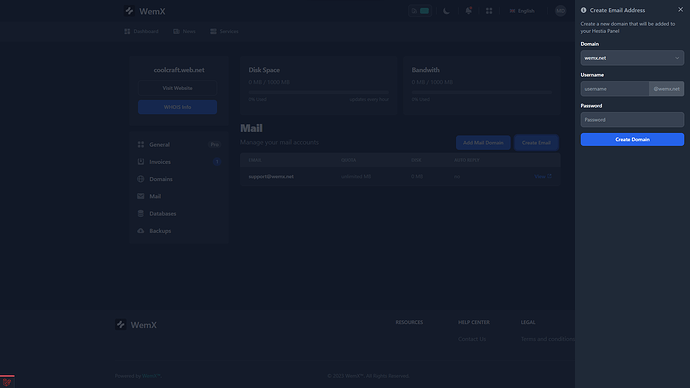
Task: Click the info icon beside Create Email Address
Action: pos(584,10)
